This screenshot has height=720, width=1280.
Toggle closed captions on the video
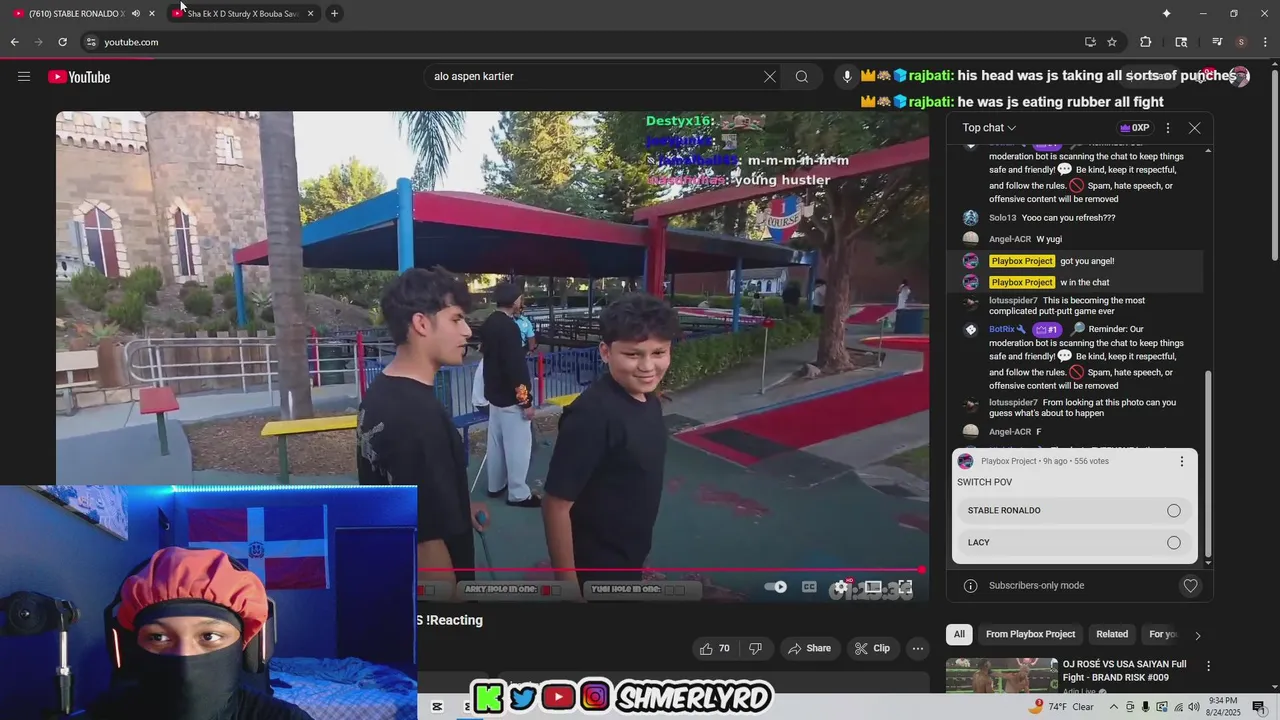pos(809,588)
